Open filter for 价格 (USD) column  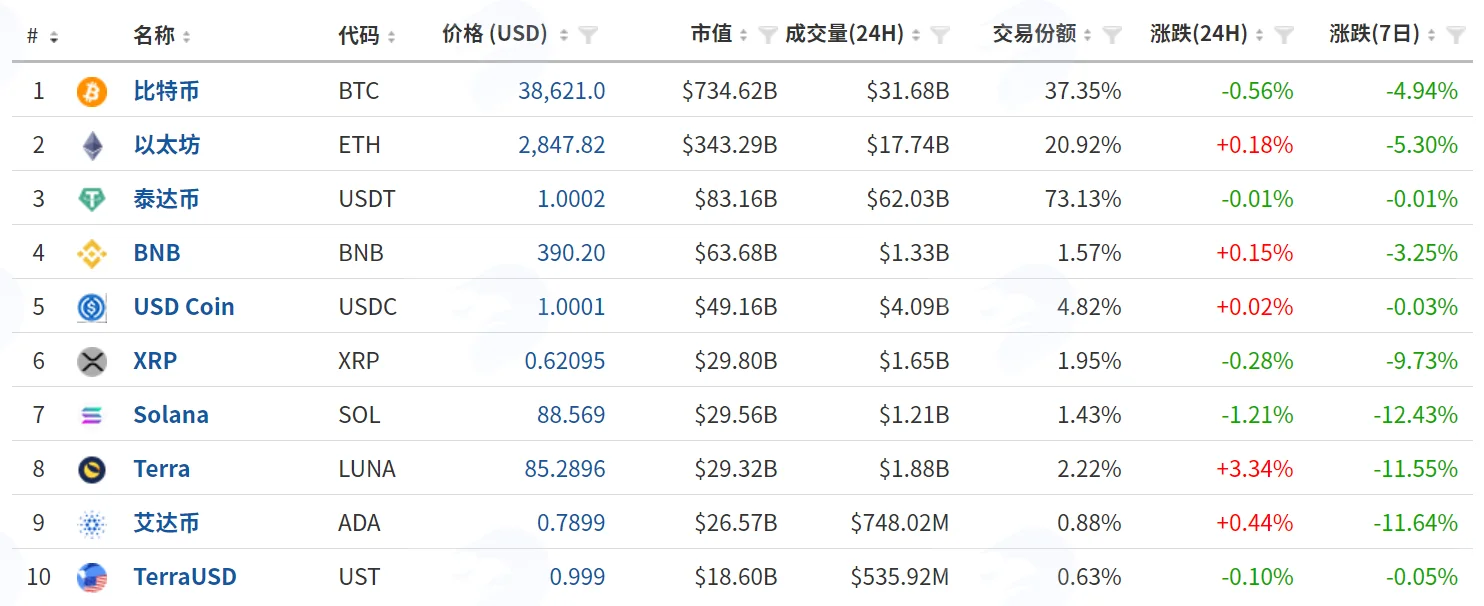pyautogui.click(x=589, y=36)
